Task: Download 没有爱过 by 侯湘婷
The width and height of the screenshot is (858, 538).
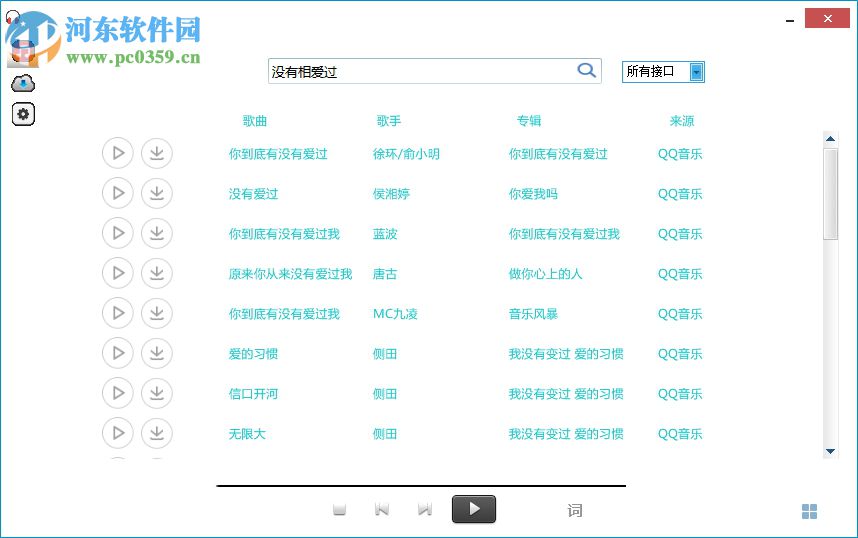Action: pos(157,193)
